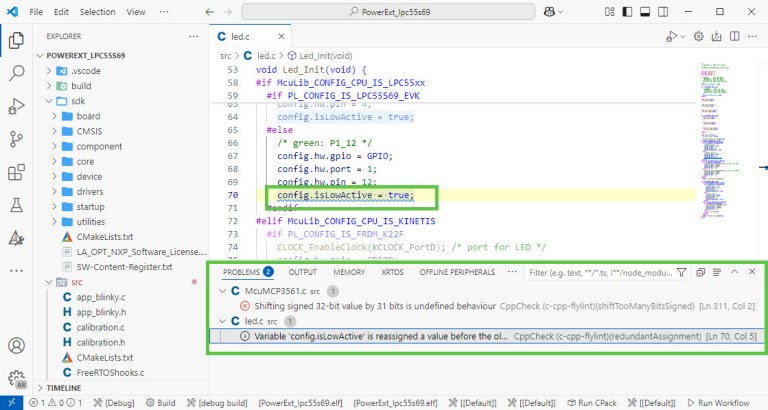Open the Selection menu

click(97, 12)
